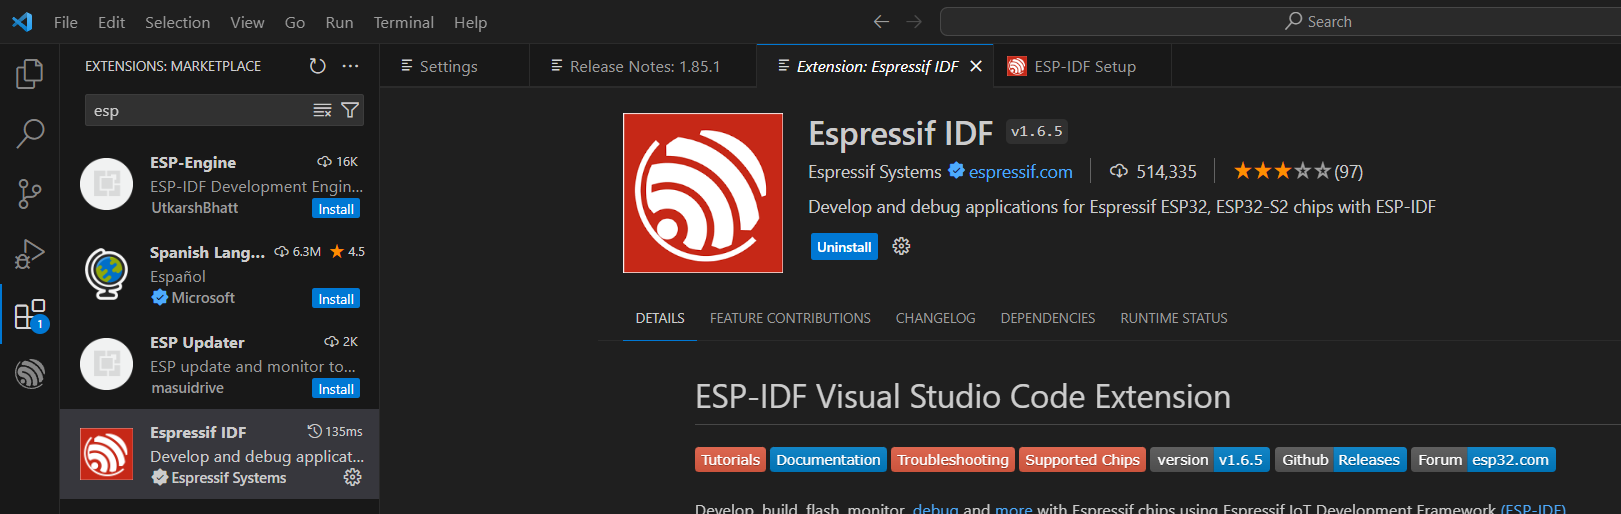Open manage gear next to Uninstall button

901,246
